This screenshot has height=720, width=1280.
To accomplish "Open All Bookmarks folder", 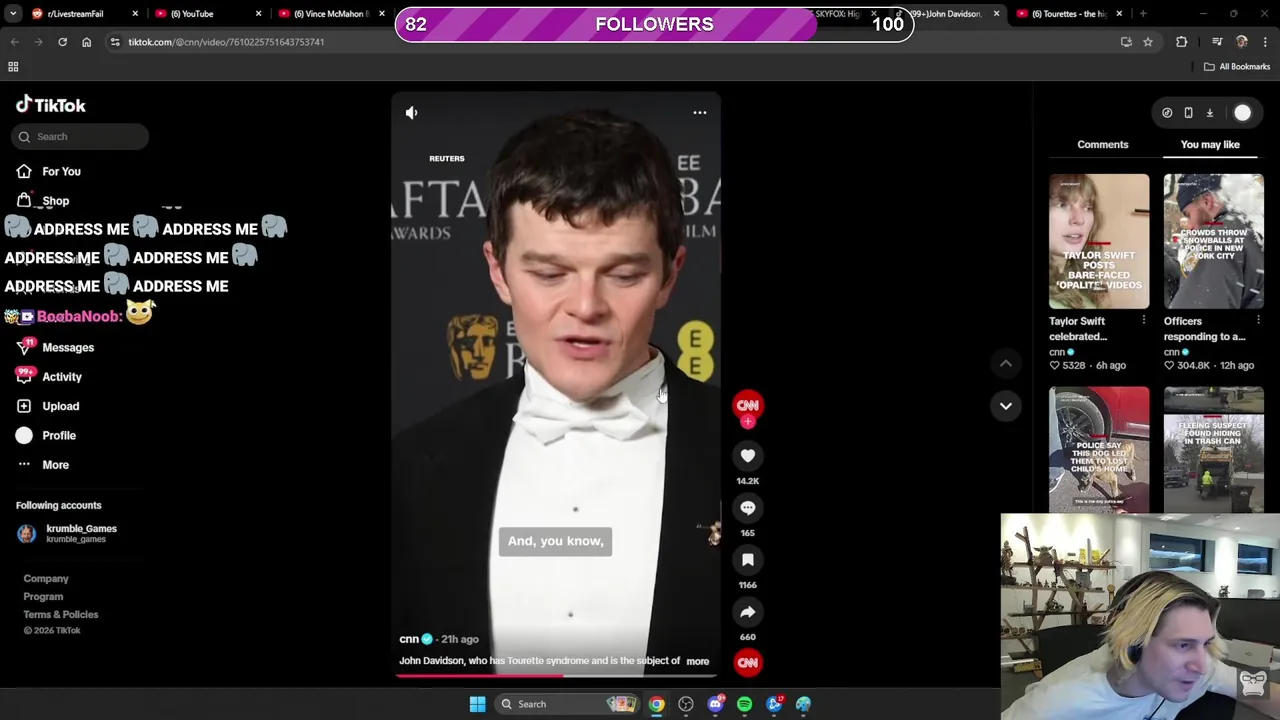I will pos(1237,67).
